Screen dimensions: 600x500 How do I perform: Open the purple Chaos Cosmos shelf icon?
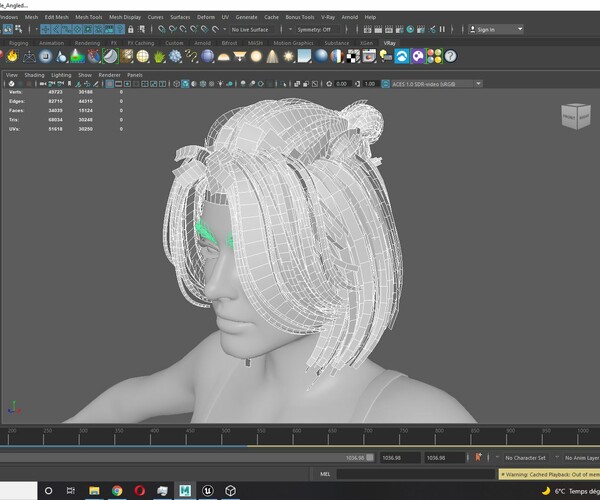(x=418, y=57)
